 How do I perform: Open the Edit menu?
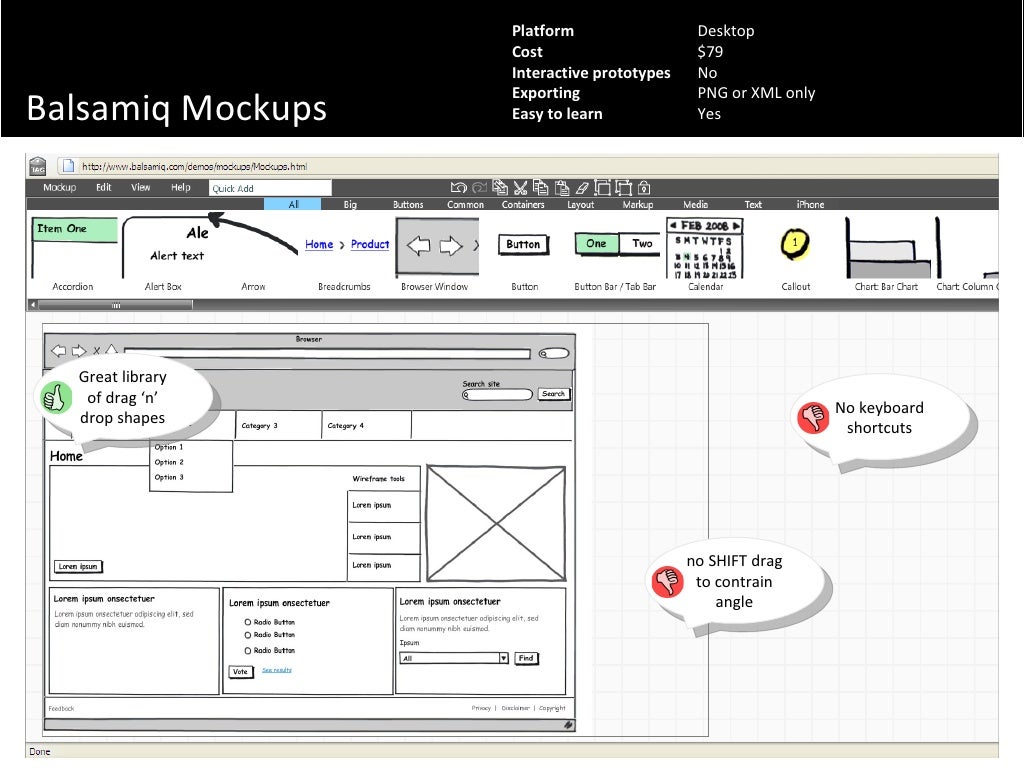[x=104, y=187]
